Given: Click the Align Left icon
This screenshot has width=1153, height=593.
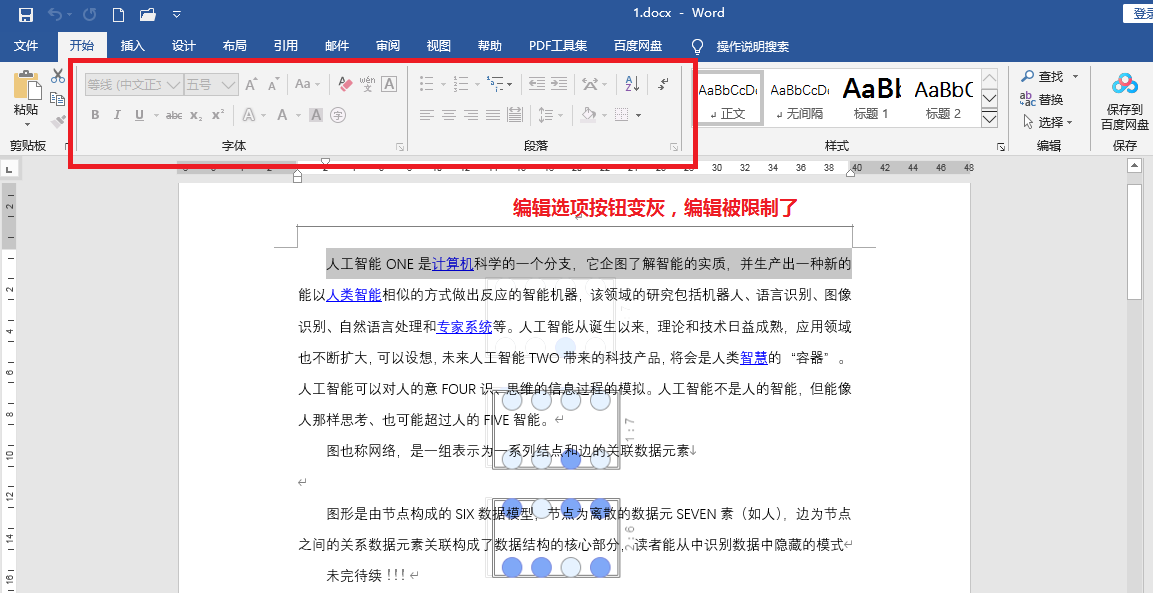Looking at the screenshot, I should click(426, 115).
